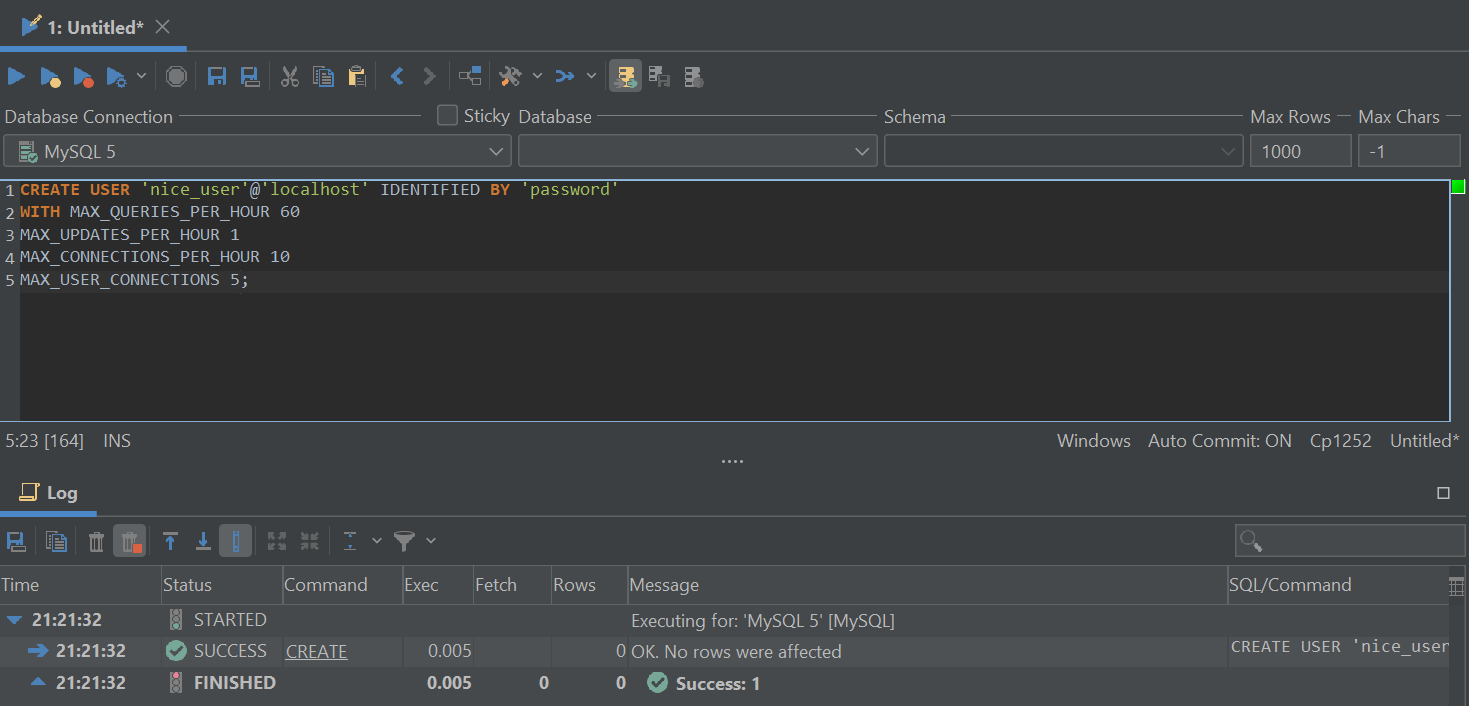Sort the log by the Time column
The image size is (1469, 706).
pyautogui.click(x=80, y=585)
